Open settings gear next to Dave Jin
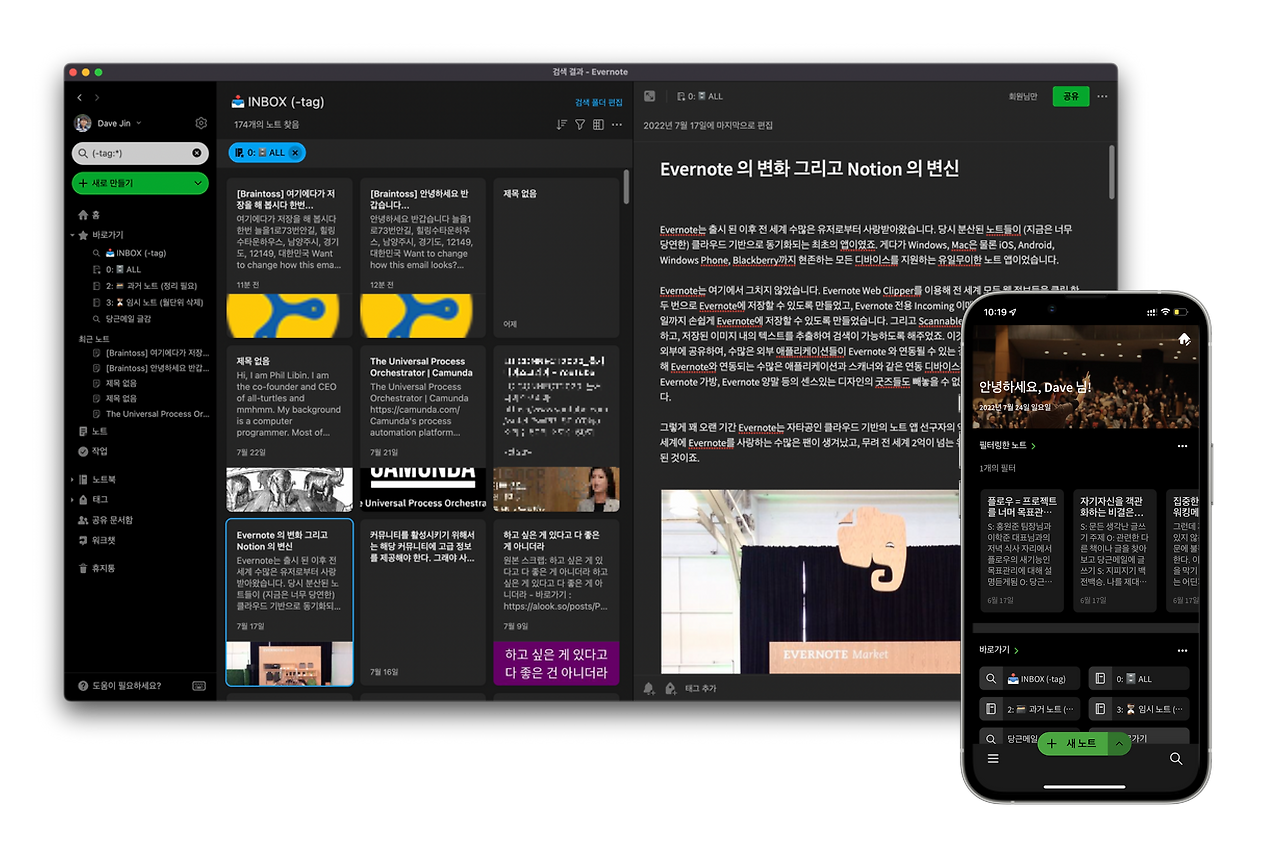Image resolution: width=1280 pixels, height=849 pixels. point(201,123)
